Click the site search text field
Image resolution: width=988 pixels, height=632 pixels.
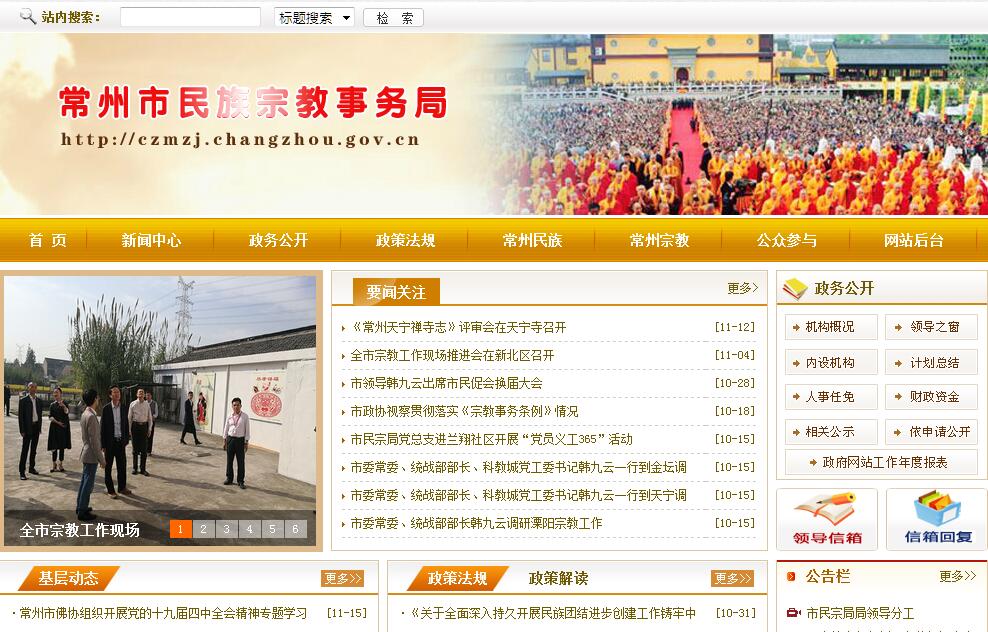[x=190, y=18]
